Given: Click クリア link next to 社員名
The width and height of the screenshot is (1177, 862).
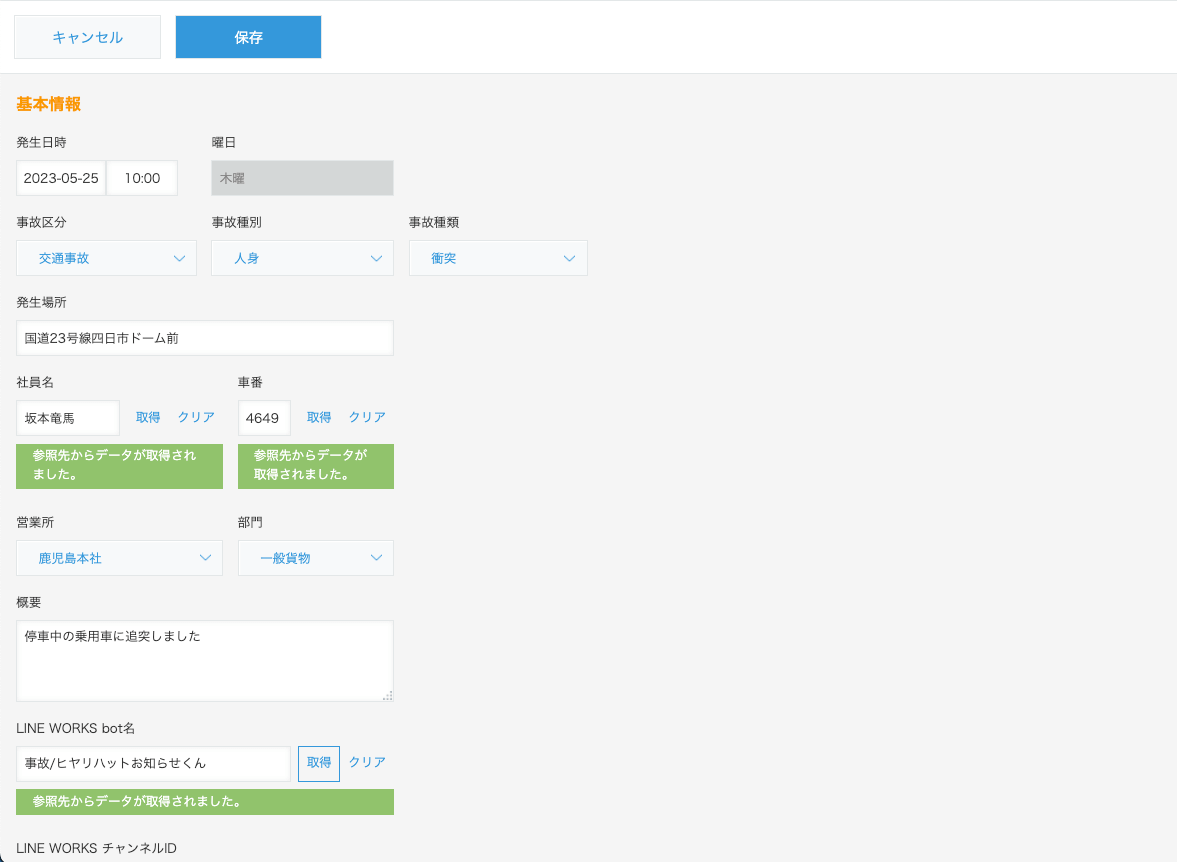Looking at the screenshot, I should pyautogui.click(x=196, y=417).
